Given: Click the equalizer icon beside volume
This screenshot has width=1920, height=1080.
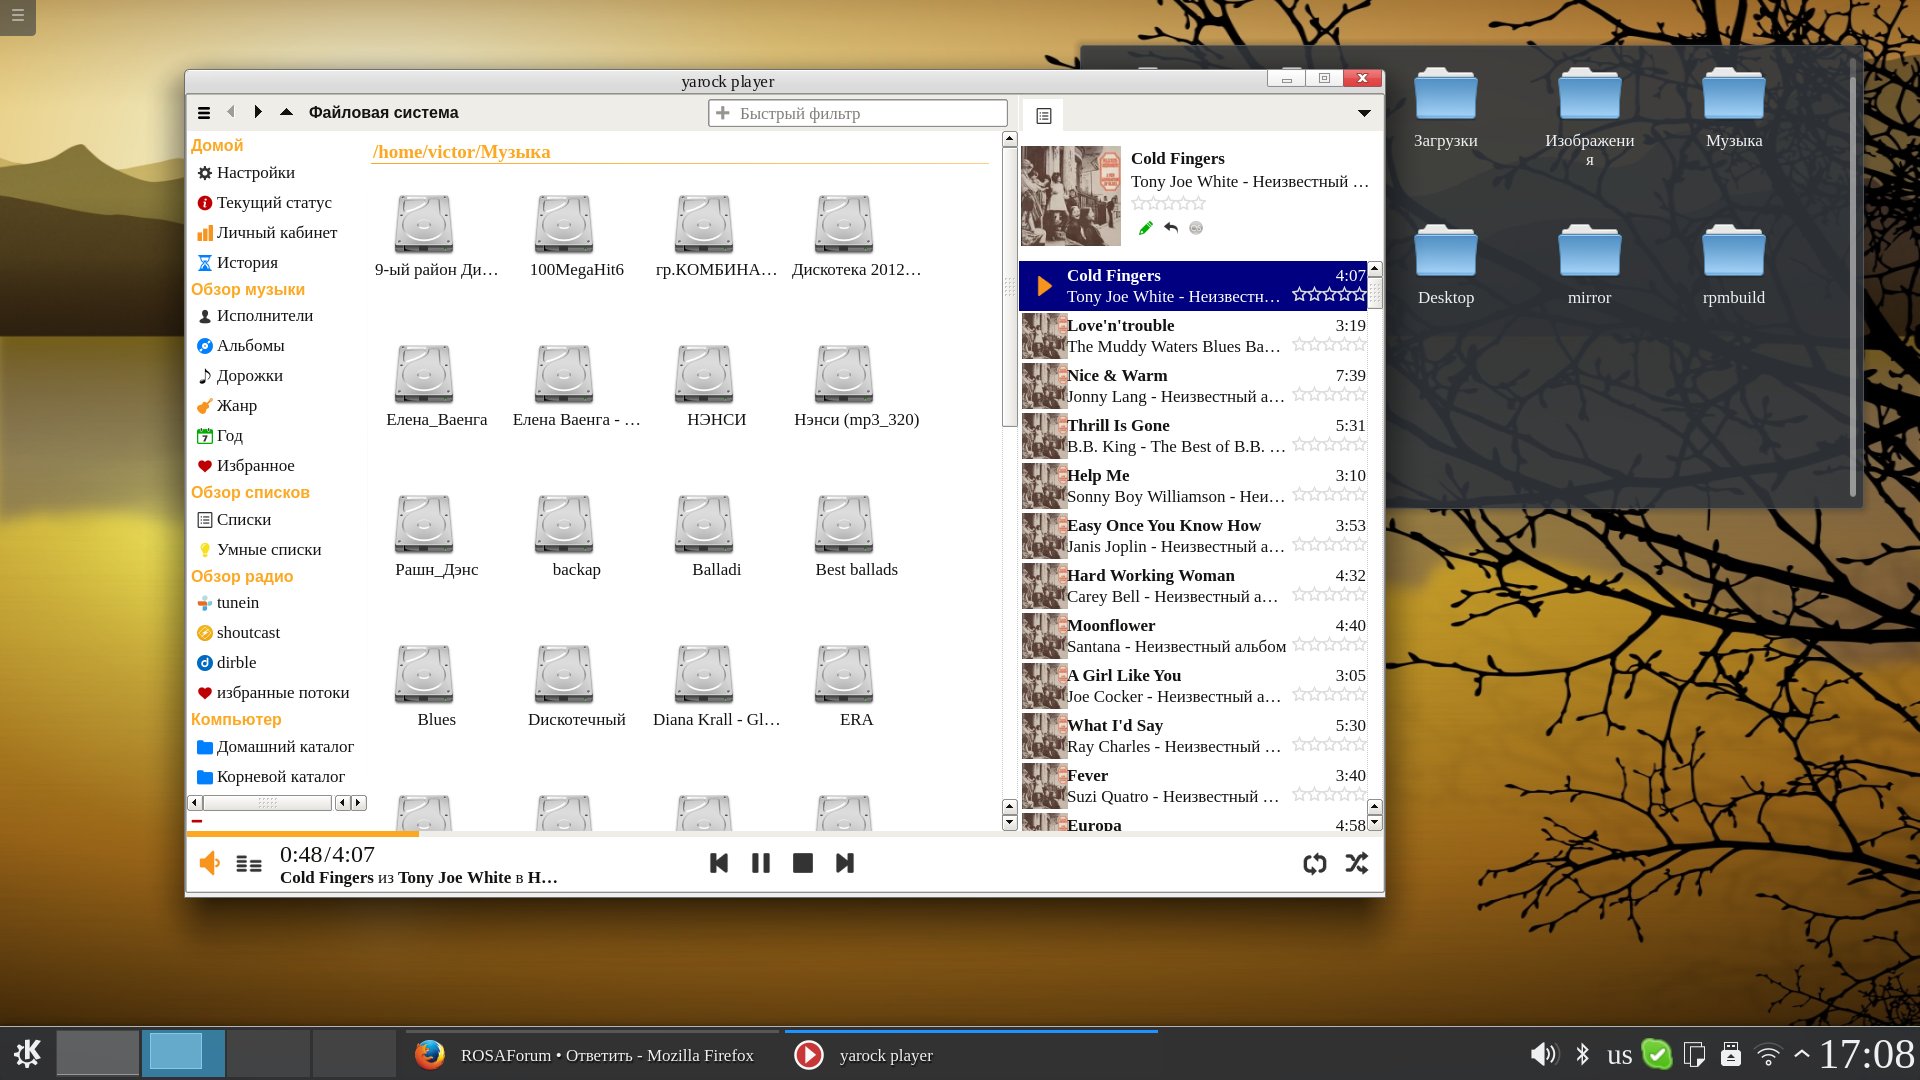Looking at the screenshot, I should coord(249,864).
